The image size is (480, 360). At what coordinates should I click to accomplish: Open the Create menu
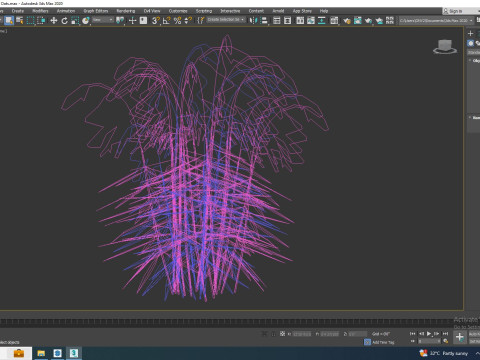pos(18,11)
